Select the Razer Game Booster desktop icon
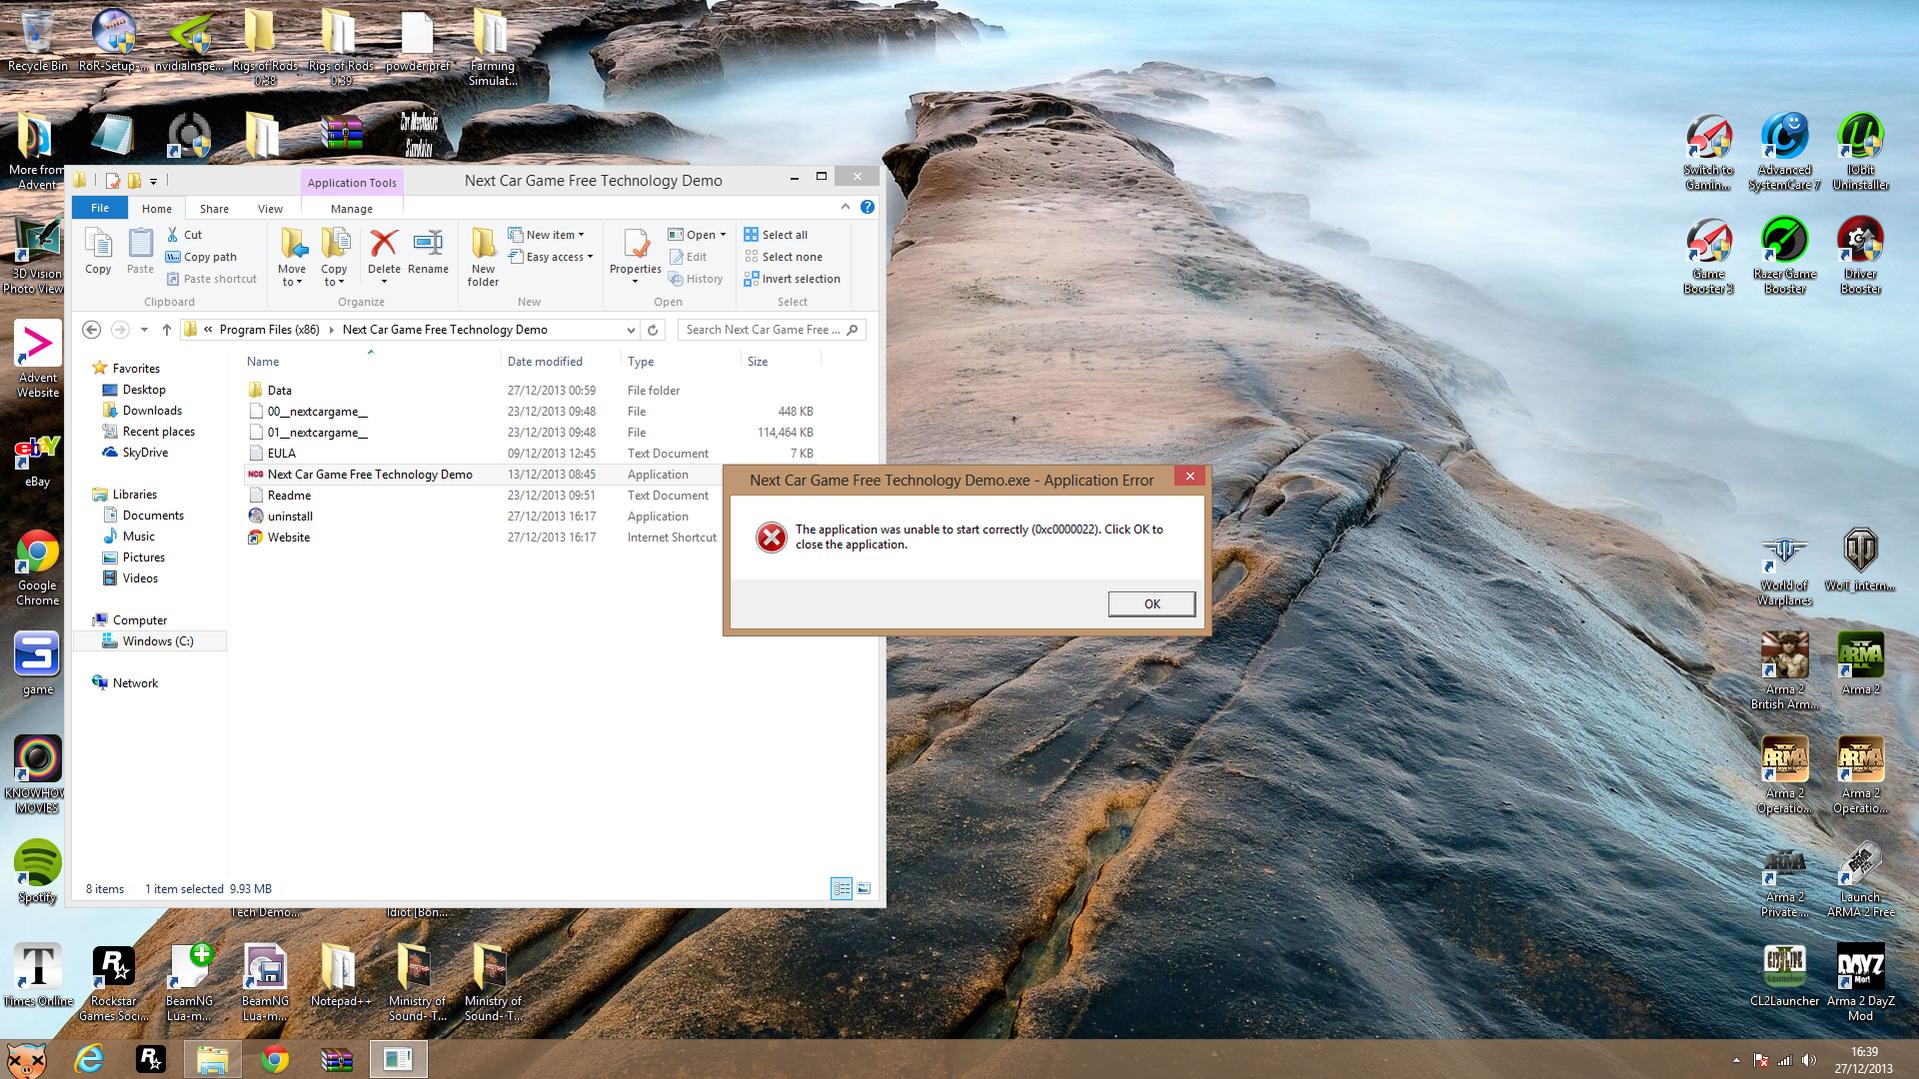The height and width of the screenshot is (1079, 1919). [x=1784, y=256]
